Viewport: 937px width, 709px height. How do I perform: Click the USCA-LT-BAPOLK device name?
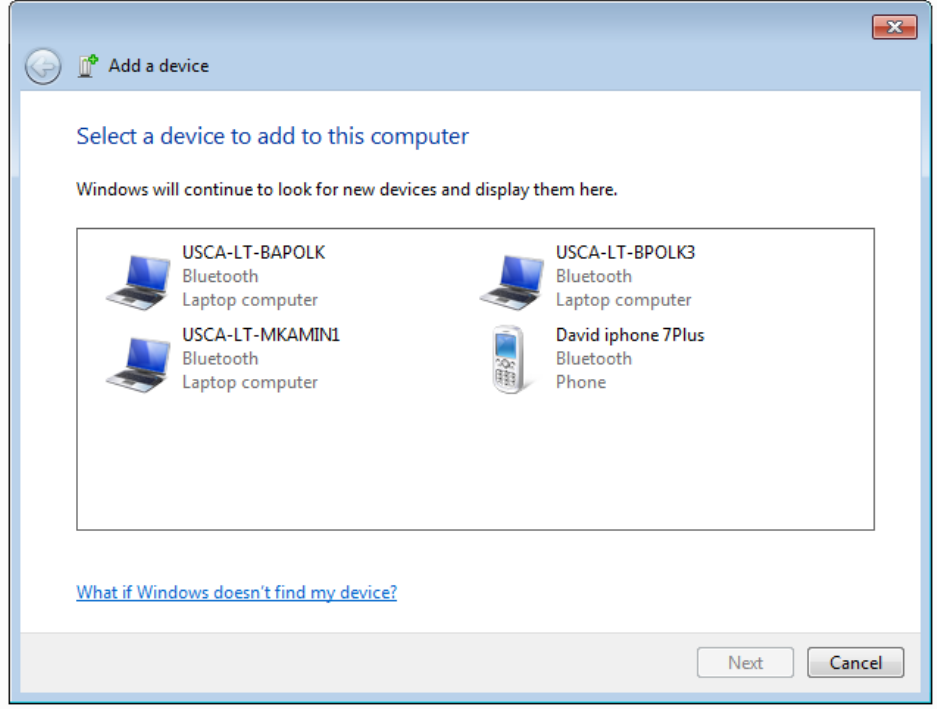click(x=253, y=252)
